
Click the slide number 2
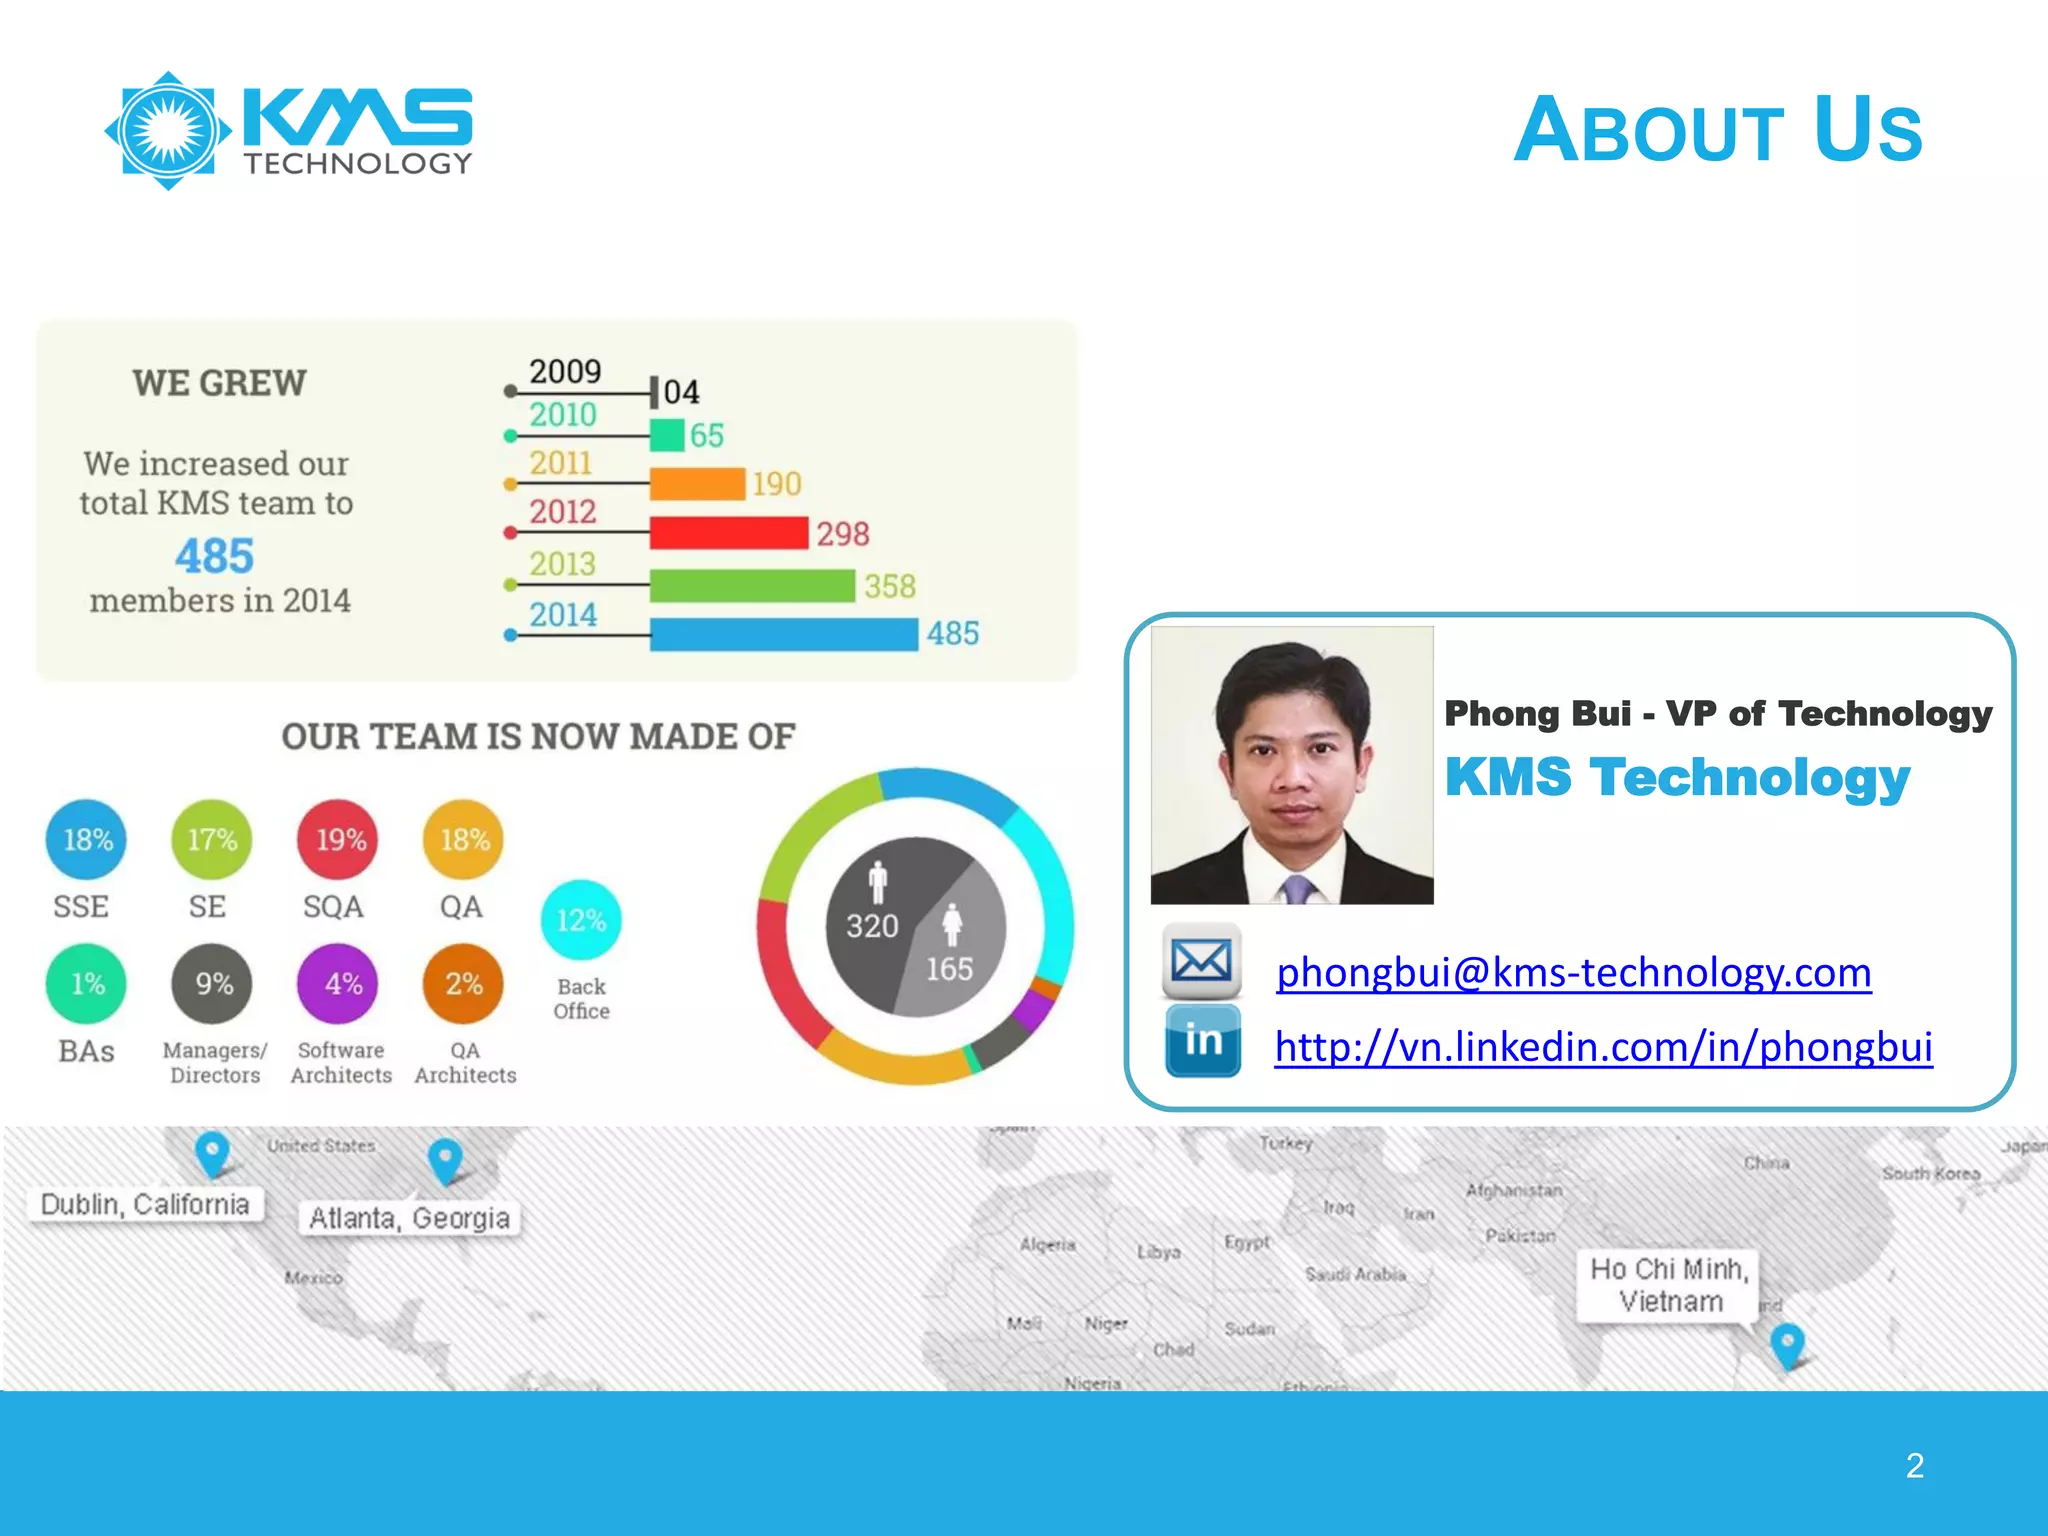(x=1914, y=1466)
